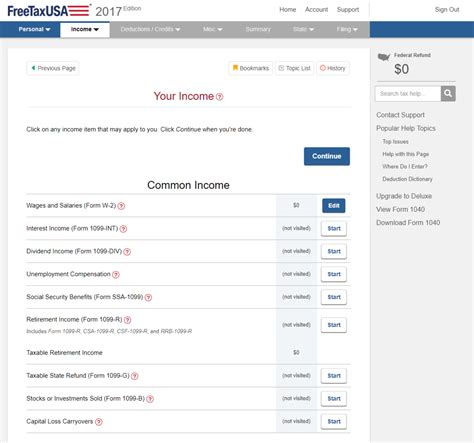Open help icon for Social Security Benefits

click(148, 298)
